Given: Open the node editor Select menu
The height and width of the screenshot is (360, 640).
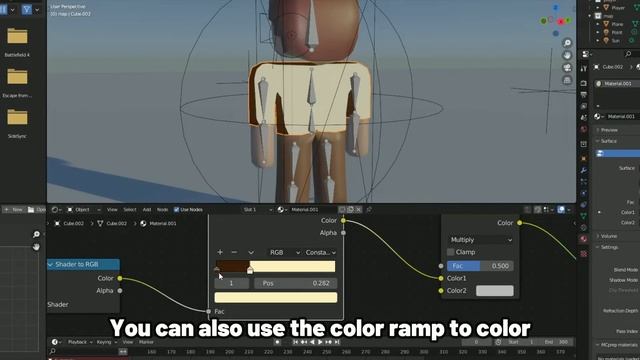Looking at the screenshot, I should click(x=130, y=209).
